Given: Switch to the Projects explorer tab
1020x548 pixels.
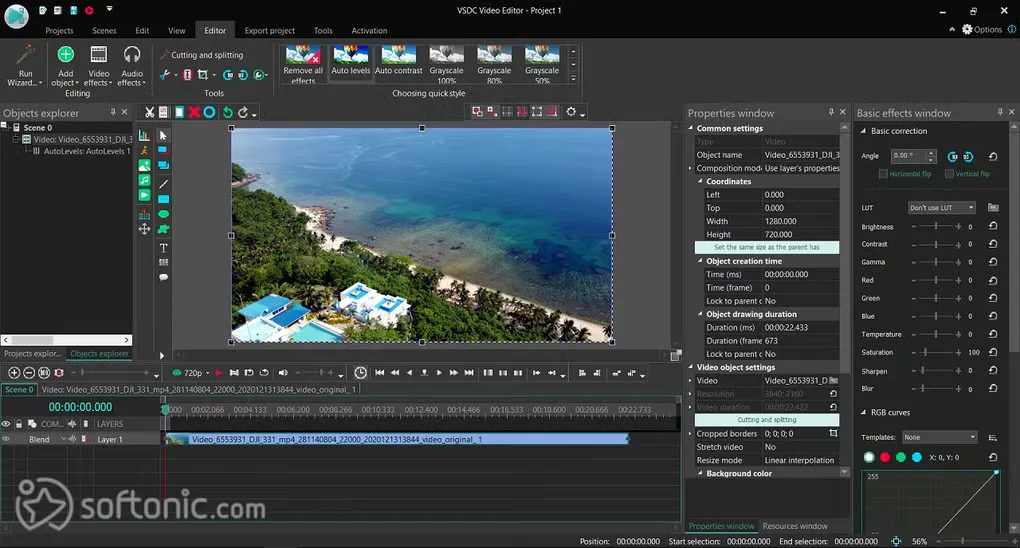Looking at the screenshot, I should click(x=33, y=353).
